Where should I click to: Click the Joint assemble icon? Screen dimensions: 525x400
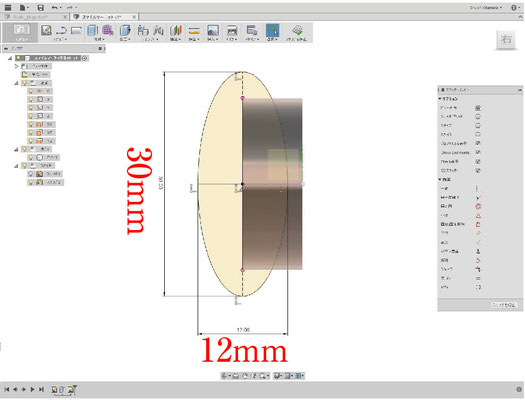pyautogui.click(x=158, y=30)
